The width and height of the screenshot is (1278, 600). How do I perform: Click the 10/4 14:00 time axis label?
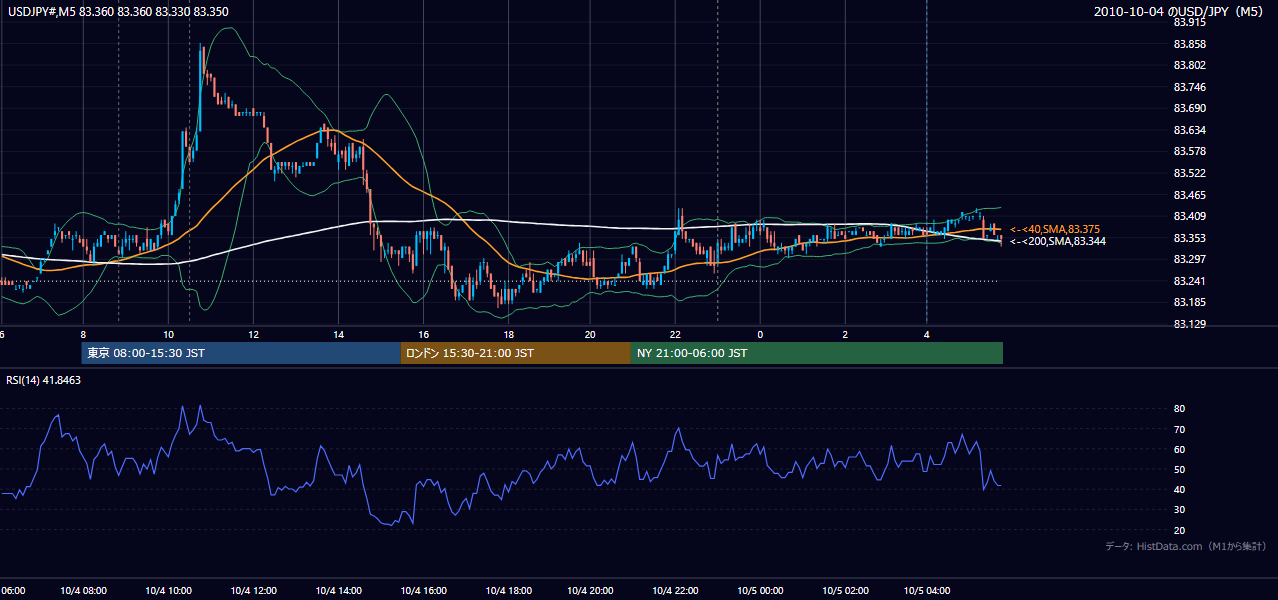coord(338,590)
